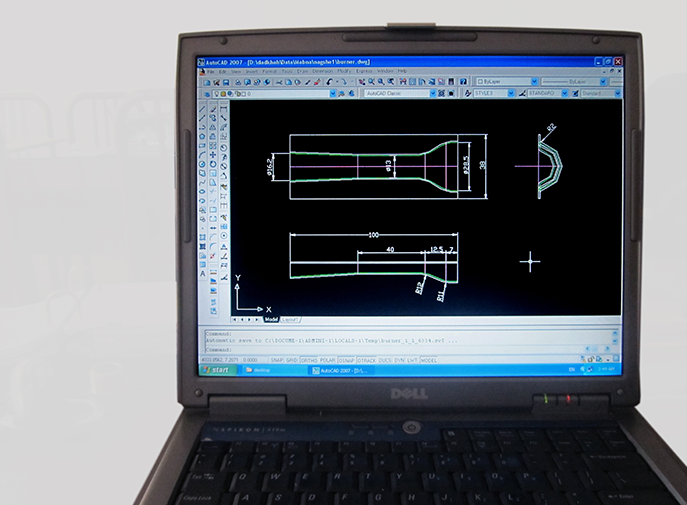The width and height of the screenshot is (687, 505).
Task: Click the Windows start button
Action: [216, 370]
